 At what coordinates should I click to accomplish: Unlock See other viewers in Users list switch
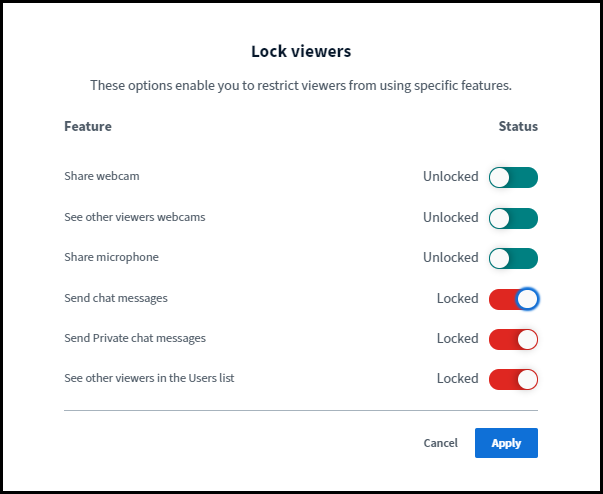[x=513, y=379]
